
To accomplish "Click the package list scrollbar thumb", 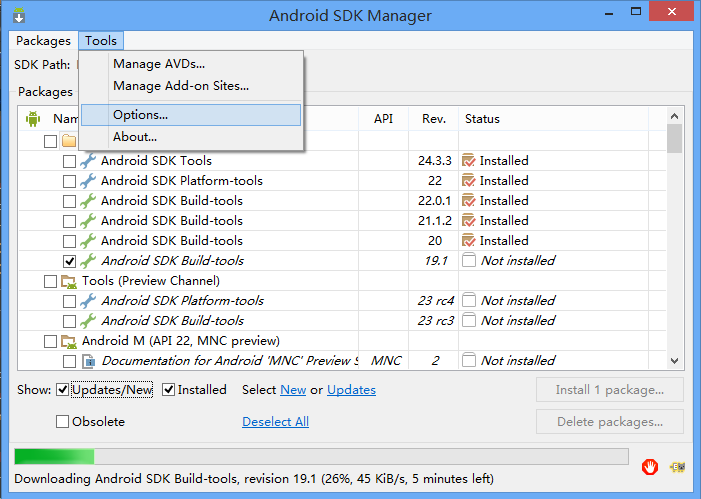I will 675,139.
